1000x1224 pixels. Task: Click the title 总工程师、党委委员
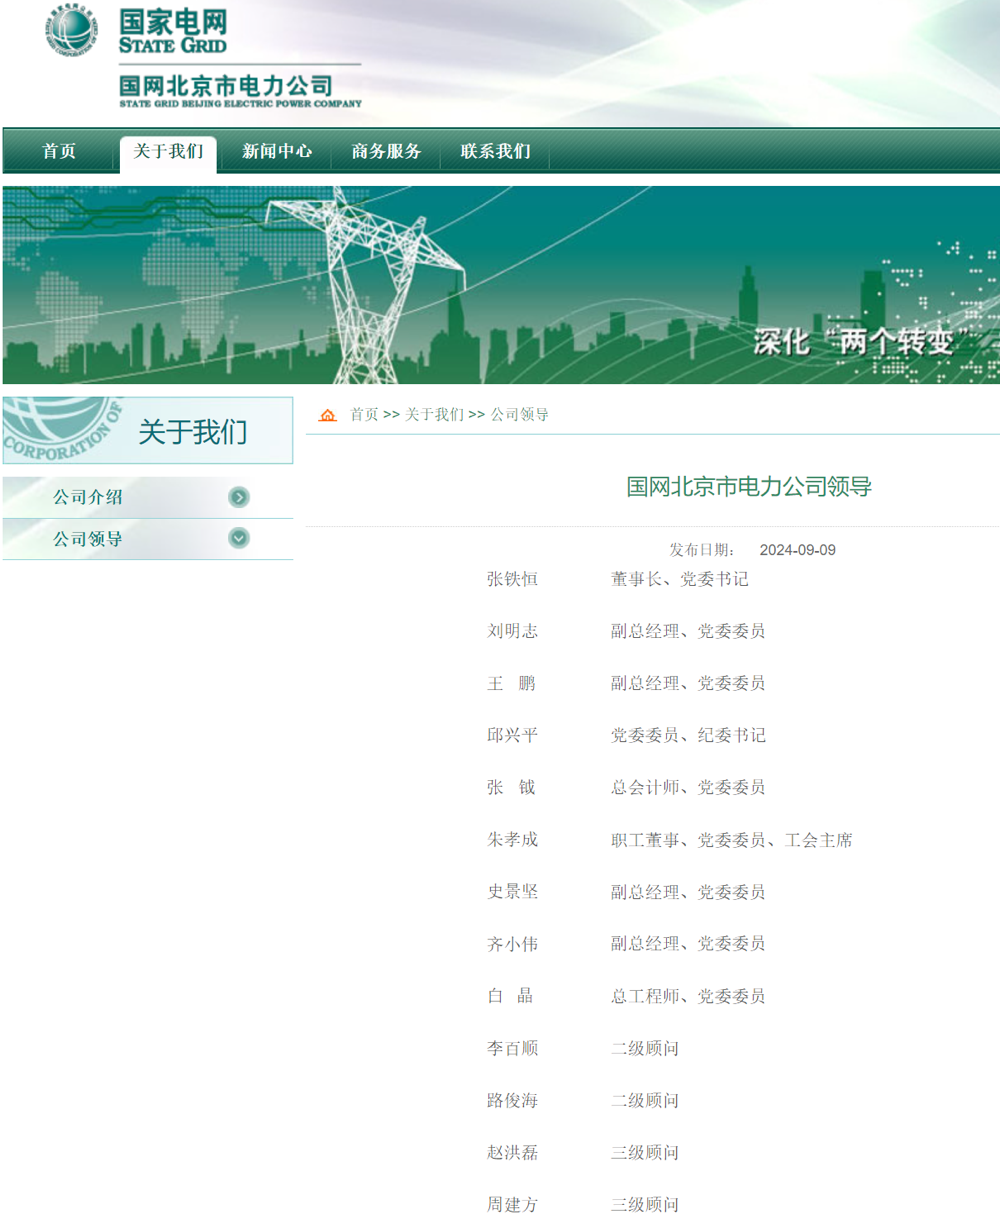688,996
